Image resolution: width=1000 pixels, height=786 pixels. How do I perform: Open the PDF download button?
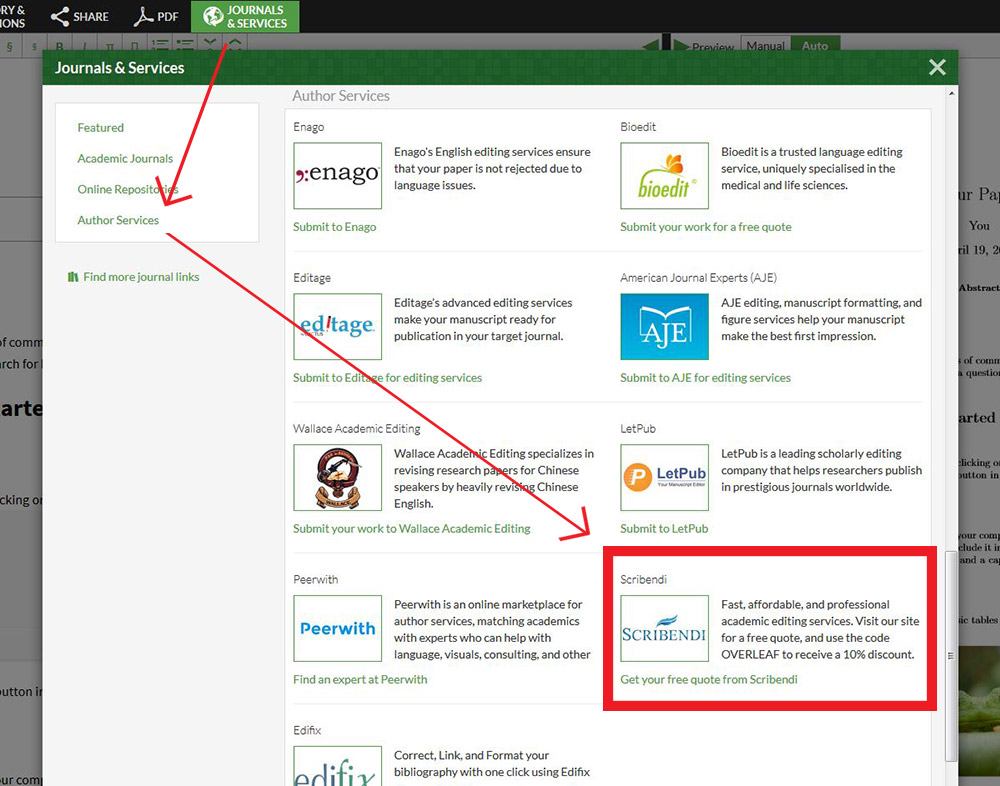[156, 17]
